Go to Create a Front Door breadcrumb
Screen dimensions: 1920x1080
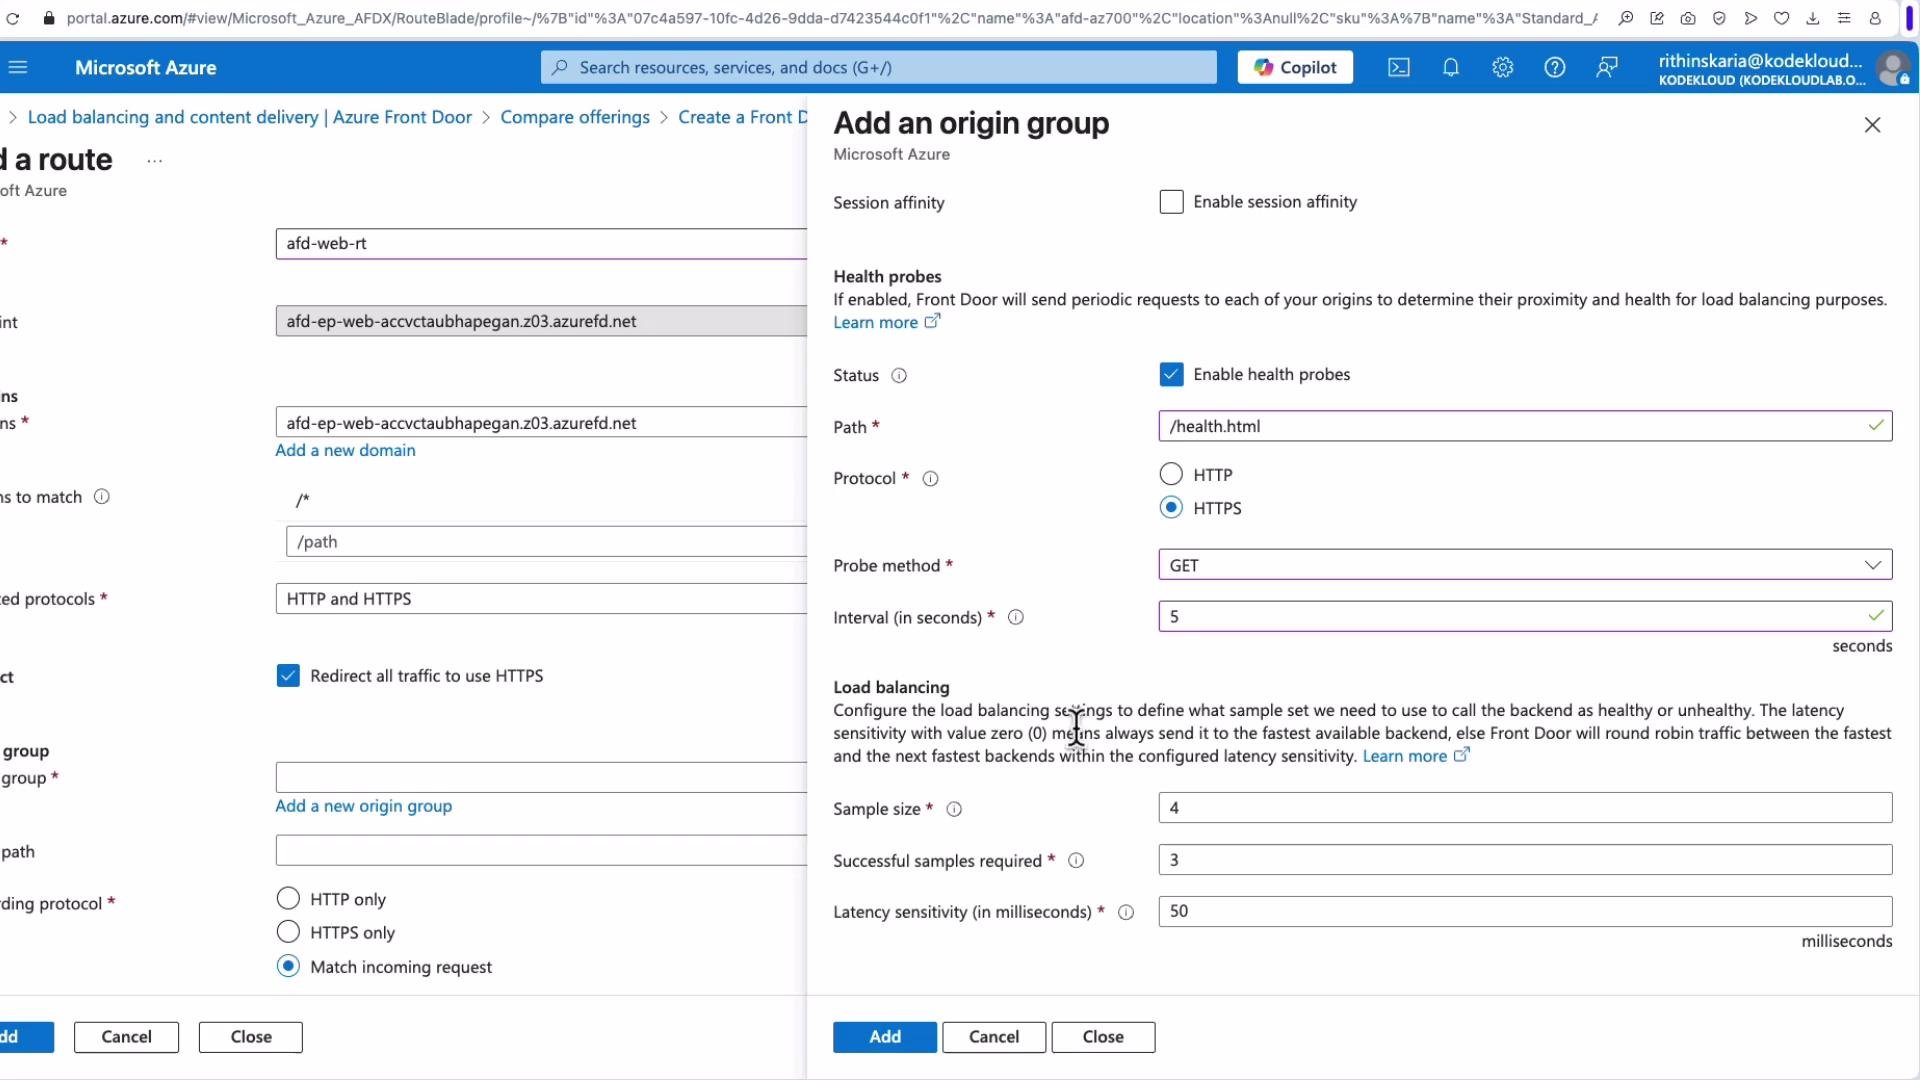(x=742, y=117)
